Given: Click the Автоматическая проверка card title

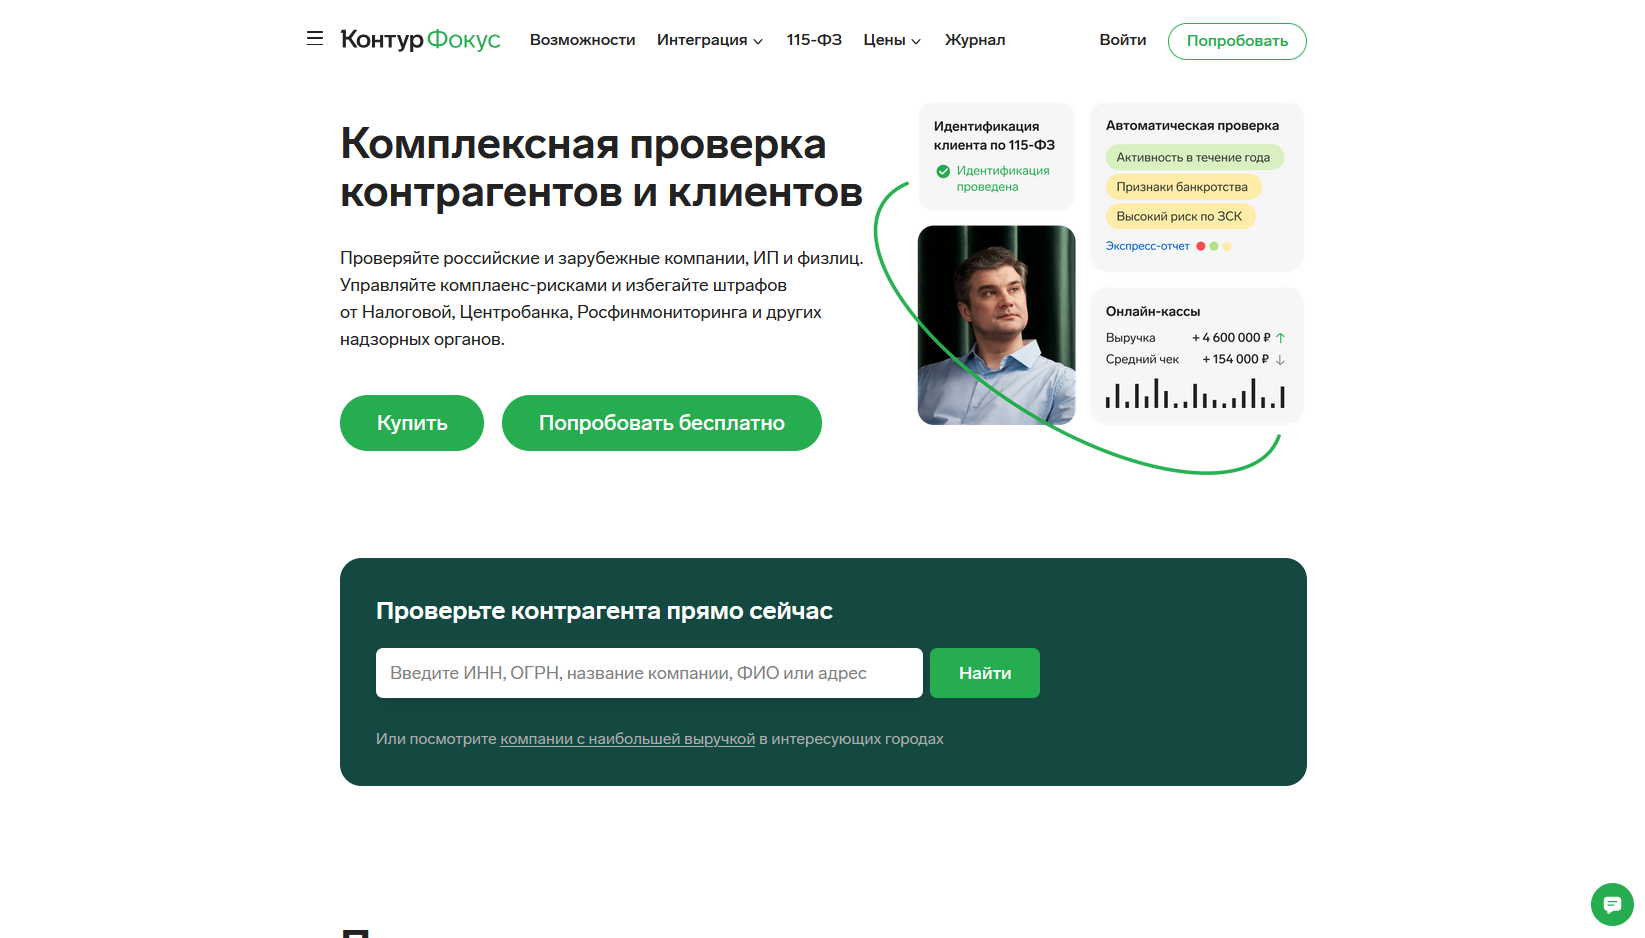Looking at the screenshot, I should (x=1192, y=126).
